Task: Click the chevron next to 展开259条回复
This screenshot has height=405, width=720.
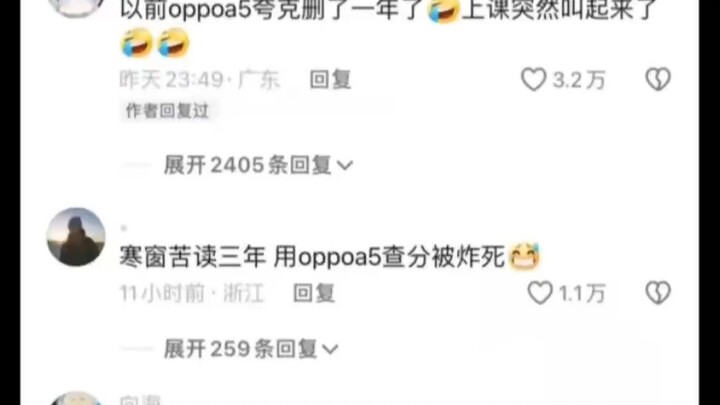Action: pyautogui.click(x=330, y=349)
